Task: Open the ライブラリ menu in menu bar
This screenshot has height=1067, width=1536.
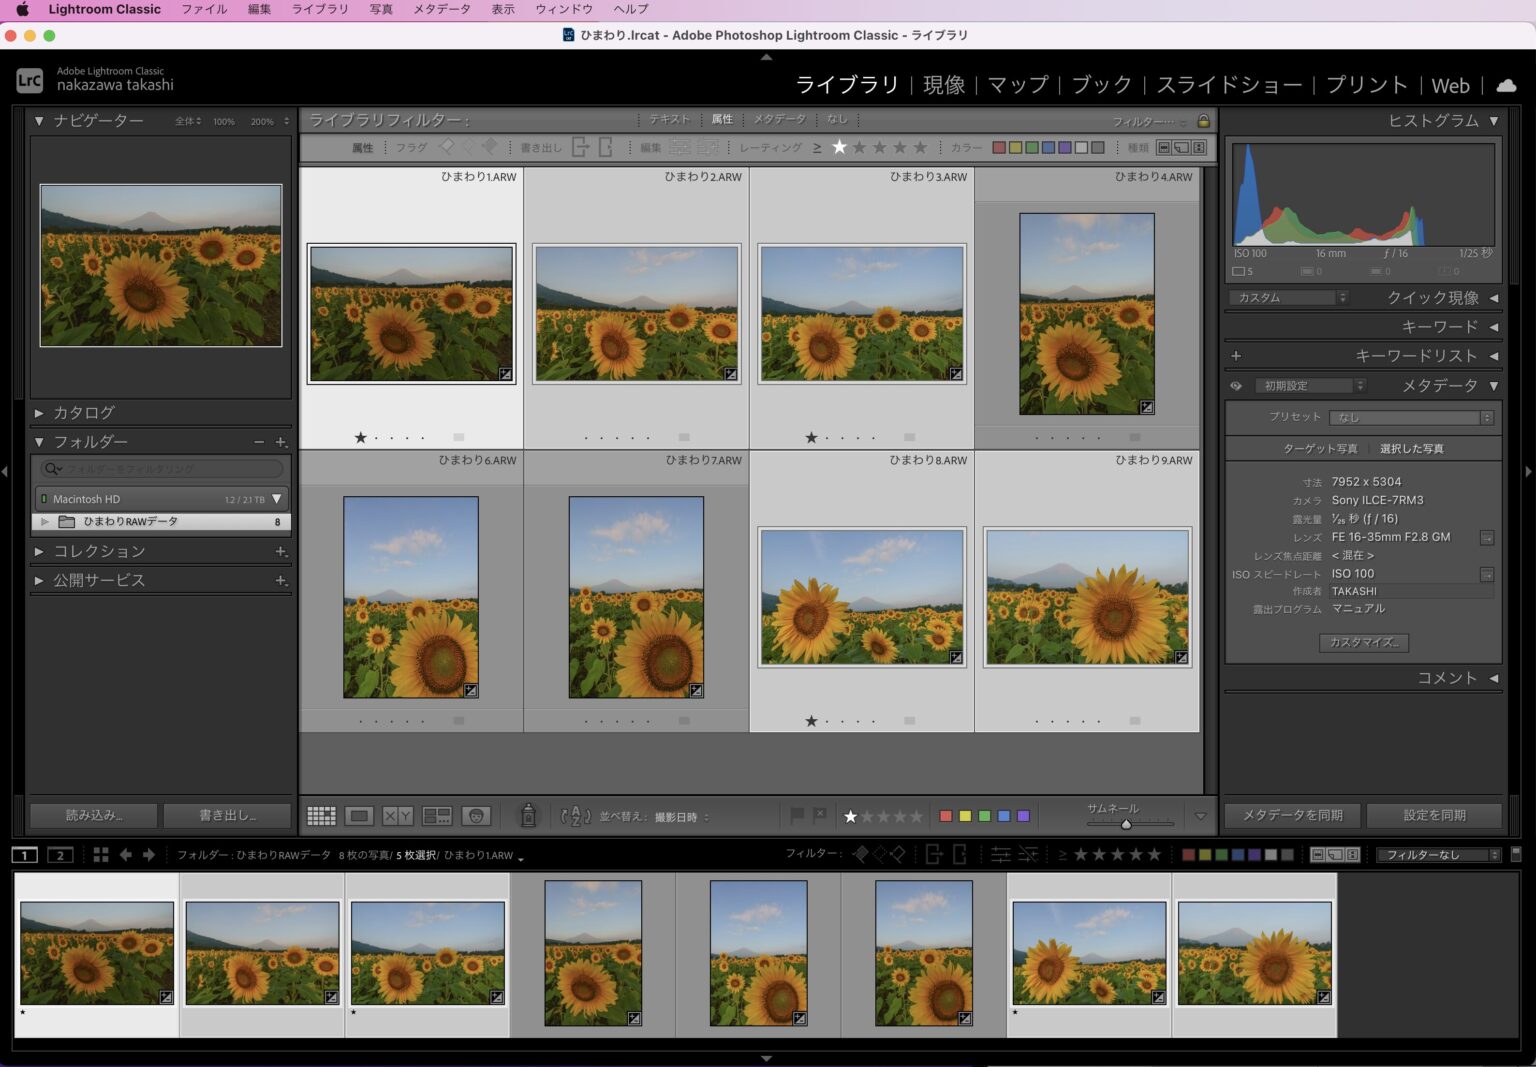Action: tap(320, 9)
